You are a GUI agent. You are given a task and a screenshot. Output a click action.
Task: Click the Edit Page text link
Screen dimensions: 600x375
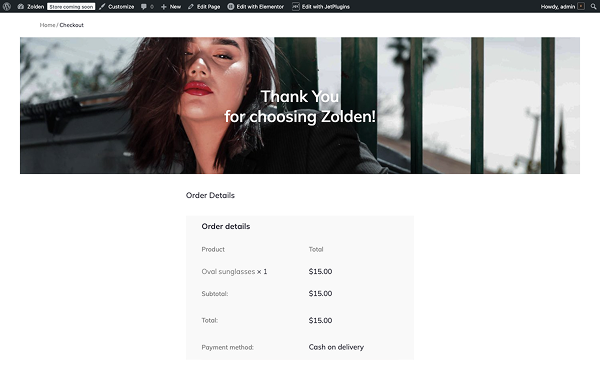[209, 7]
